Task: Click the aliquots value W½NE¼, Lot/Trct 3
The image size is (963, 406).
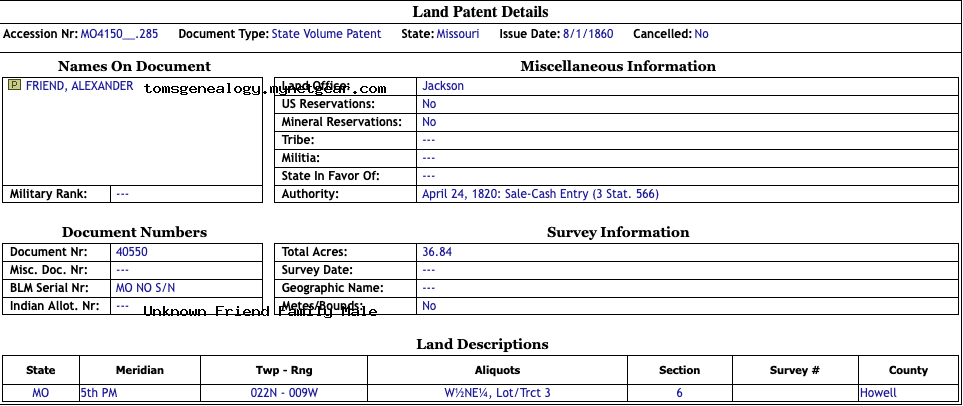Action: tap(497, 393)
